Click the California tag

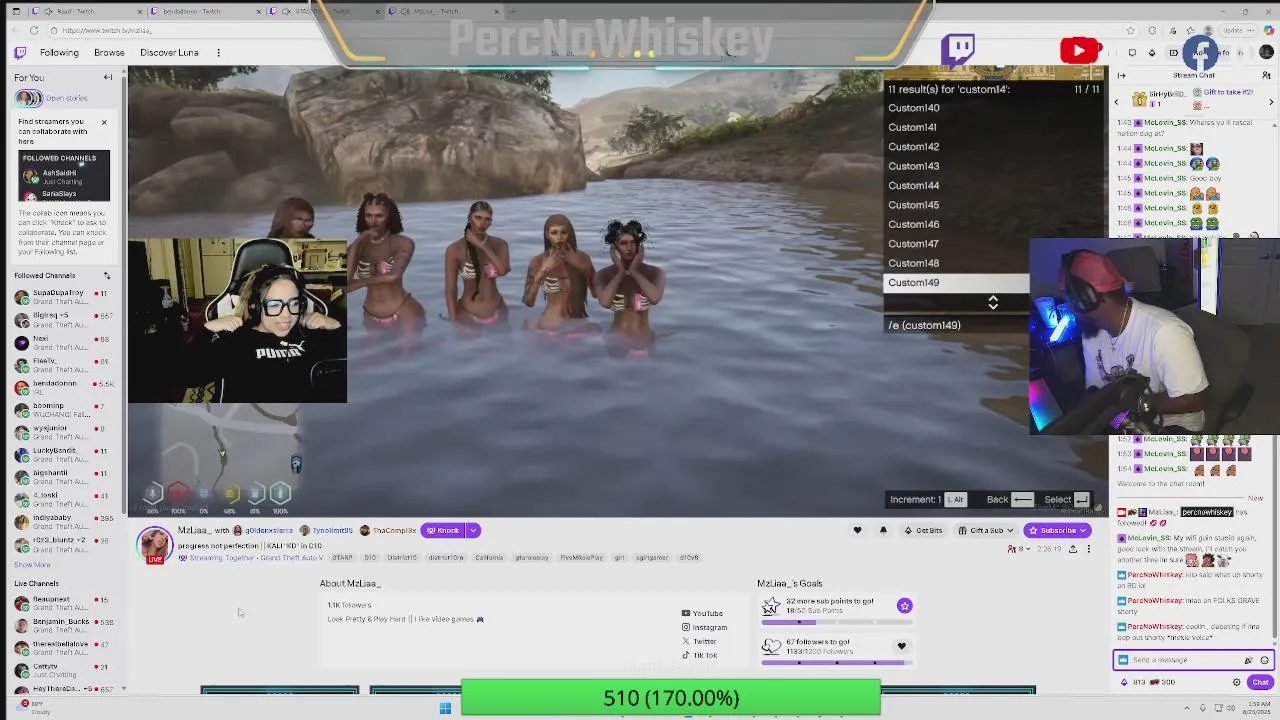tap(489, 558)
